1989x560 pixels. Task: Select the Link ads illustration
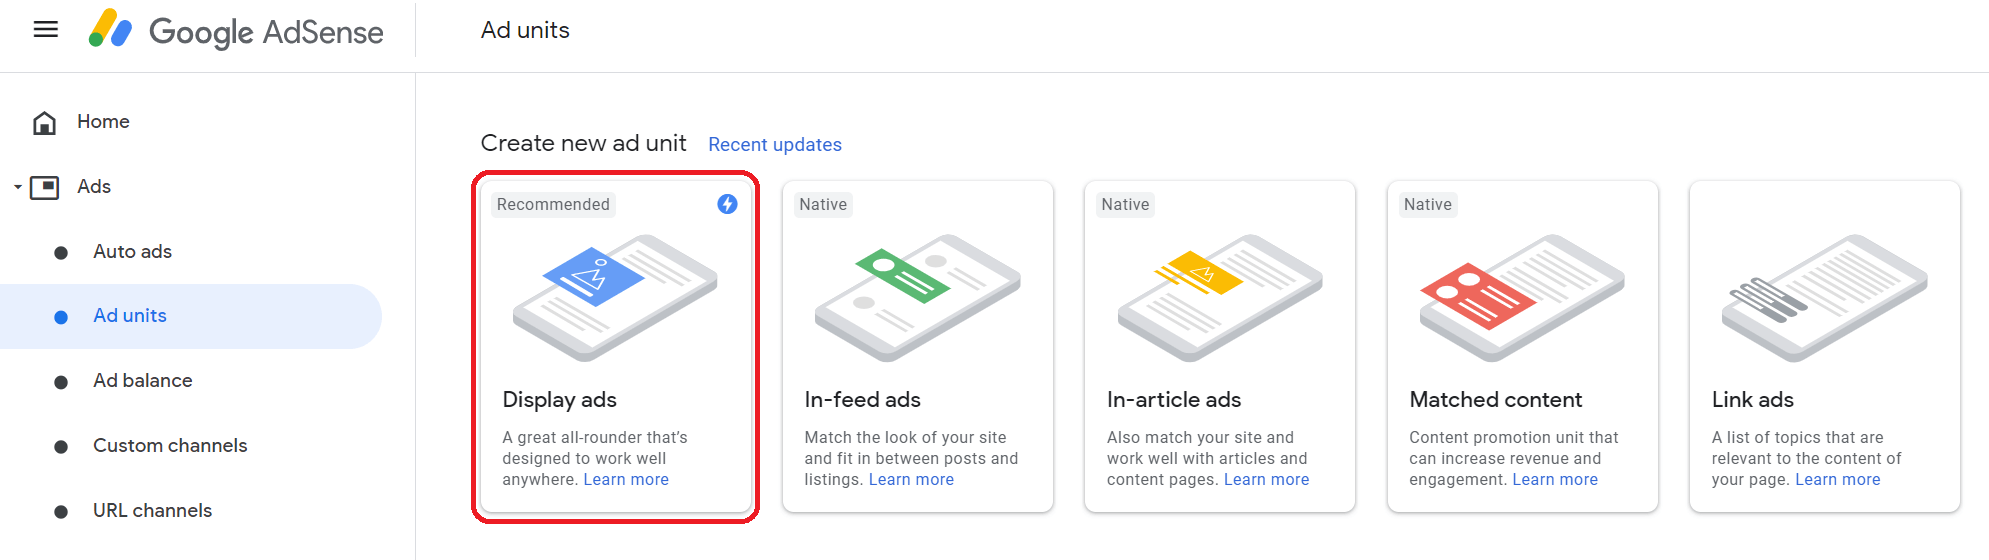click(x=1824, y=297)
